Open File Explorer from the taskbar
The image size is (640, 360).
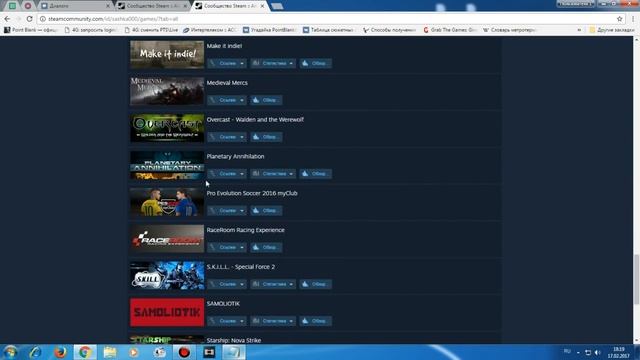110,352
